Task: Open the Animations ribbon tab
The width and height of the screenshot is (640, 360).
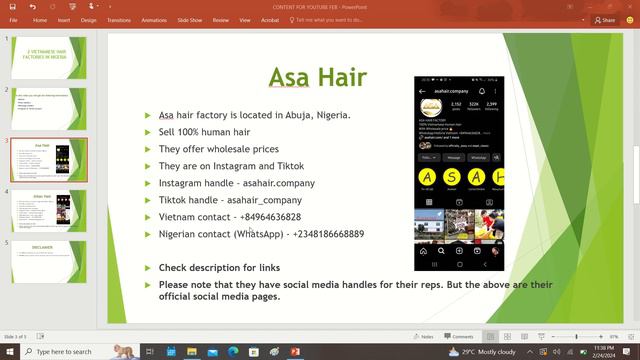Action: pos(154,20)
